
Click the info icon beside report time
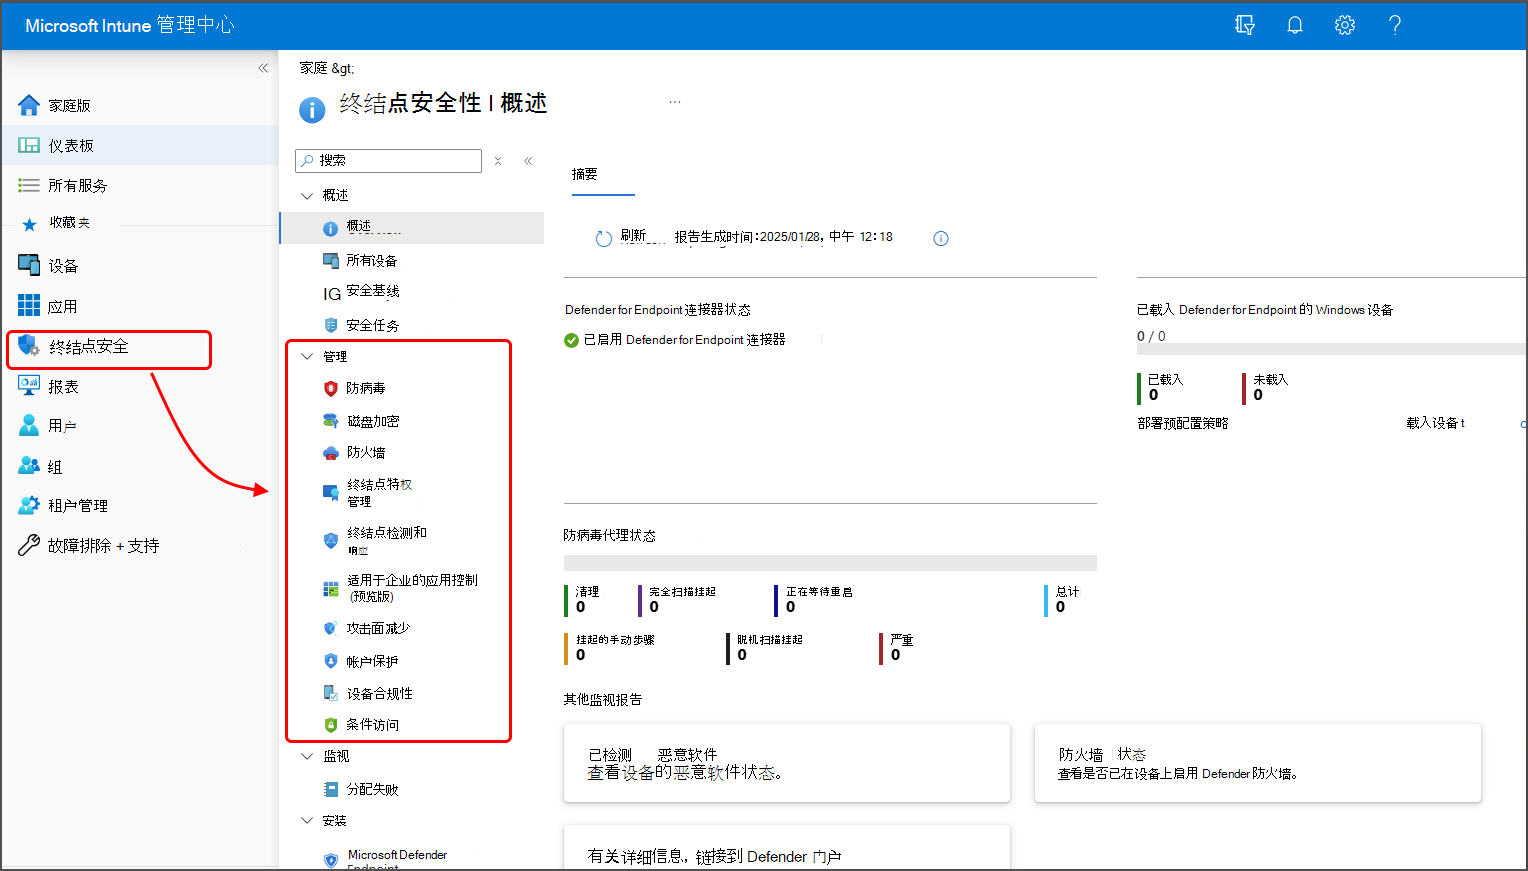click(x=941, y=238)
